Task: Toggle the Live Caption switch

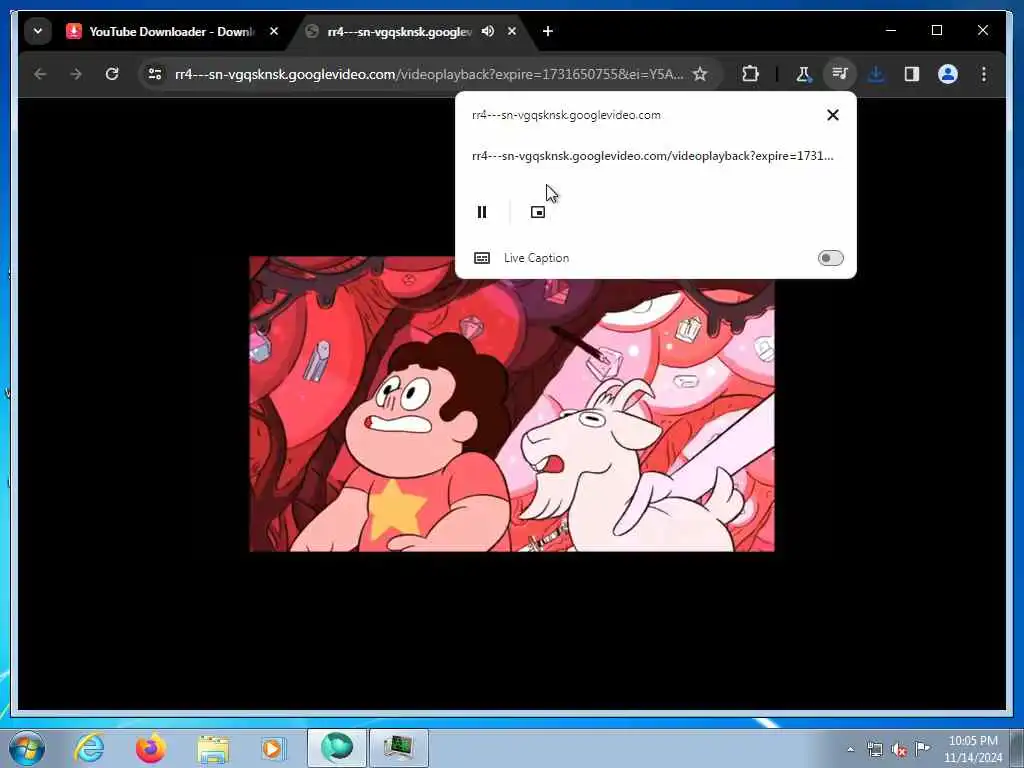Action: [x=831, y=258]
